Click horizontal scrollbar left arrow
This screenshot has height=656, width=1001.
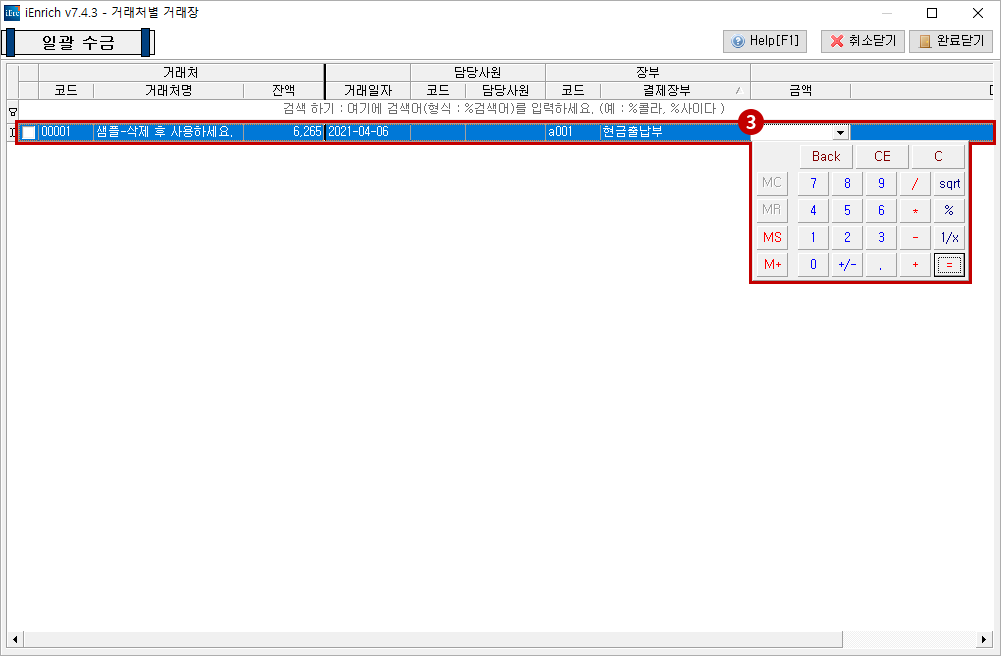15,639
